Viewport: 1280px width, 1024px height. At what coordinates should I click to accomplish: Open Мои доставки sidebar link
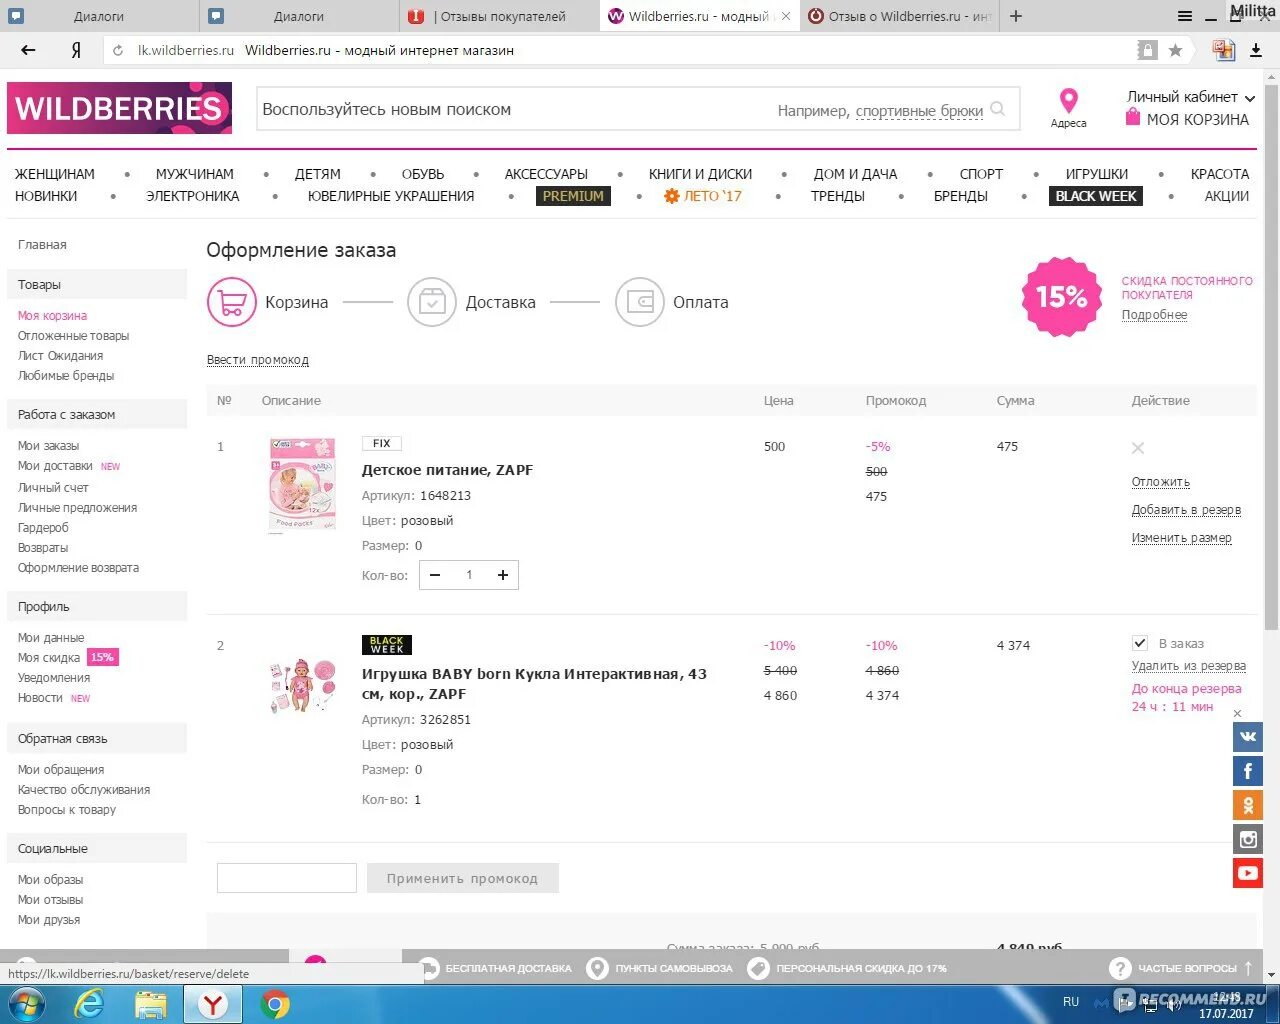[x=55, y=466]
